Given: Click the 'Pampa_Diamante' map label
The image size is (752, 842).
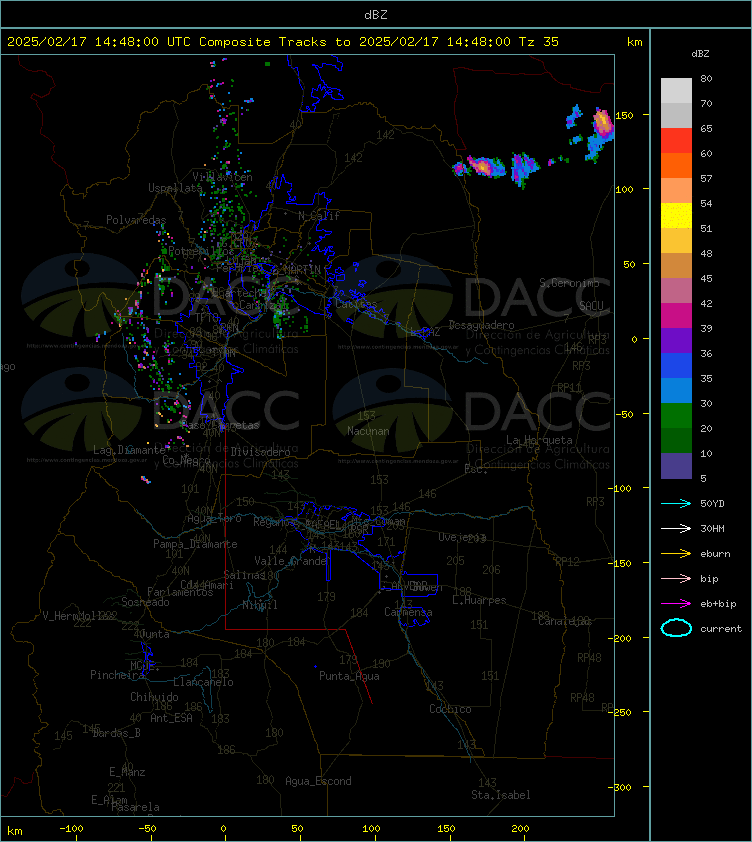Looking at the screenshot, I should (195, 544).
